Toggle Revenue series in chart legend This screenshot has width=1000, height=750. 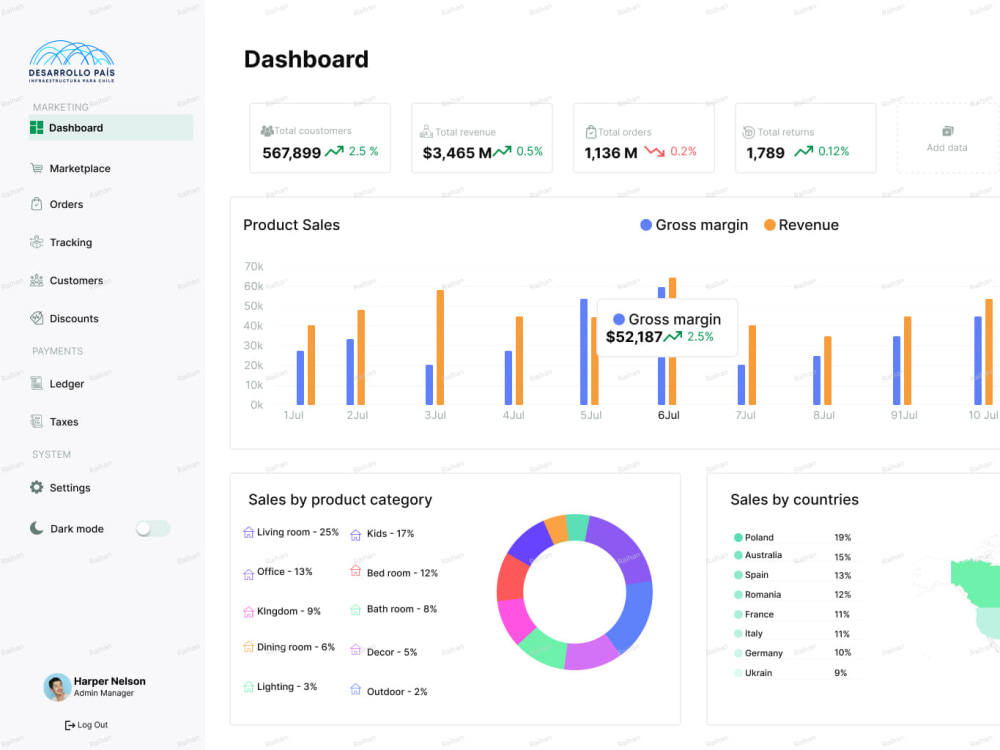[x=802, y=225]
